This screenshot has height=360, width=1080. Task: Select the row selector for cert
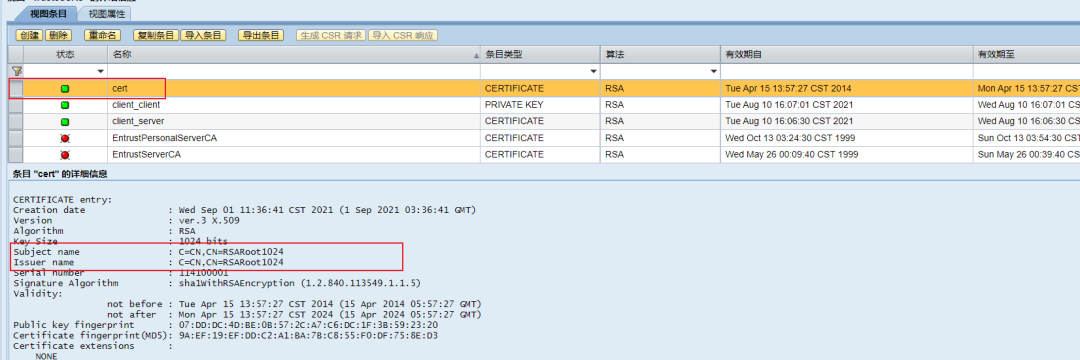click(x=16, y=89)
